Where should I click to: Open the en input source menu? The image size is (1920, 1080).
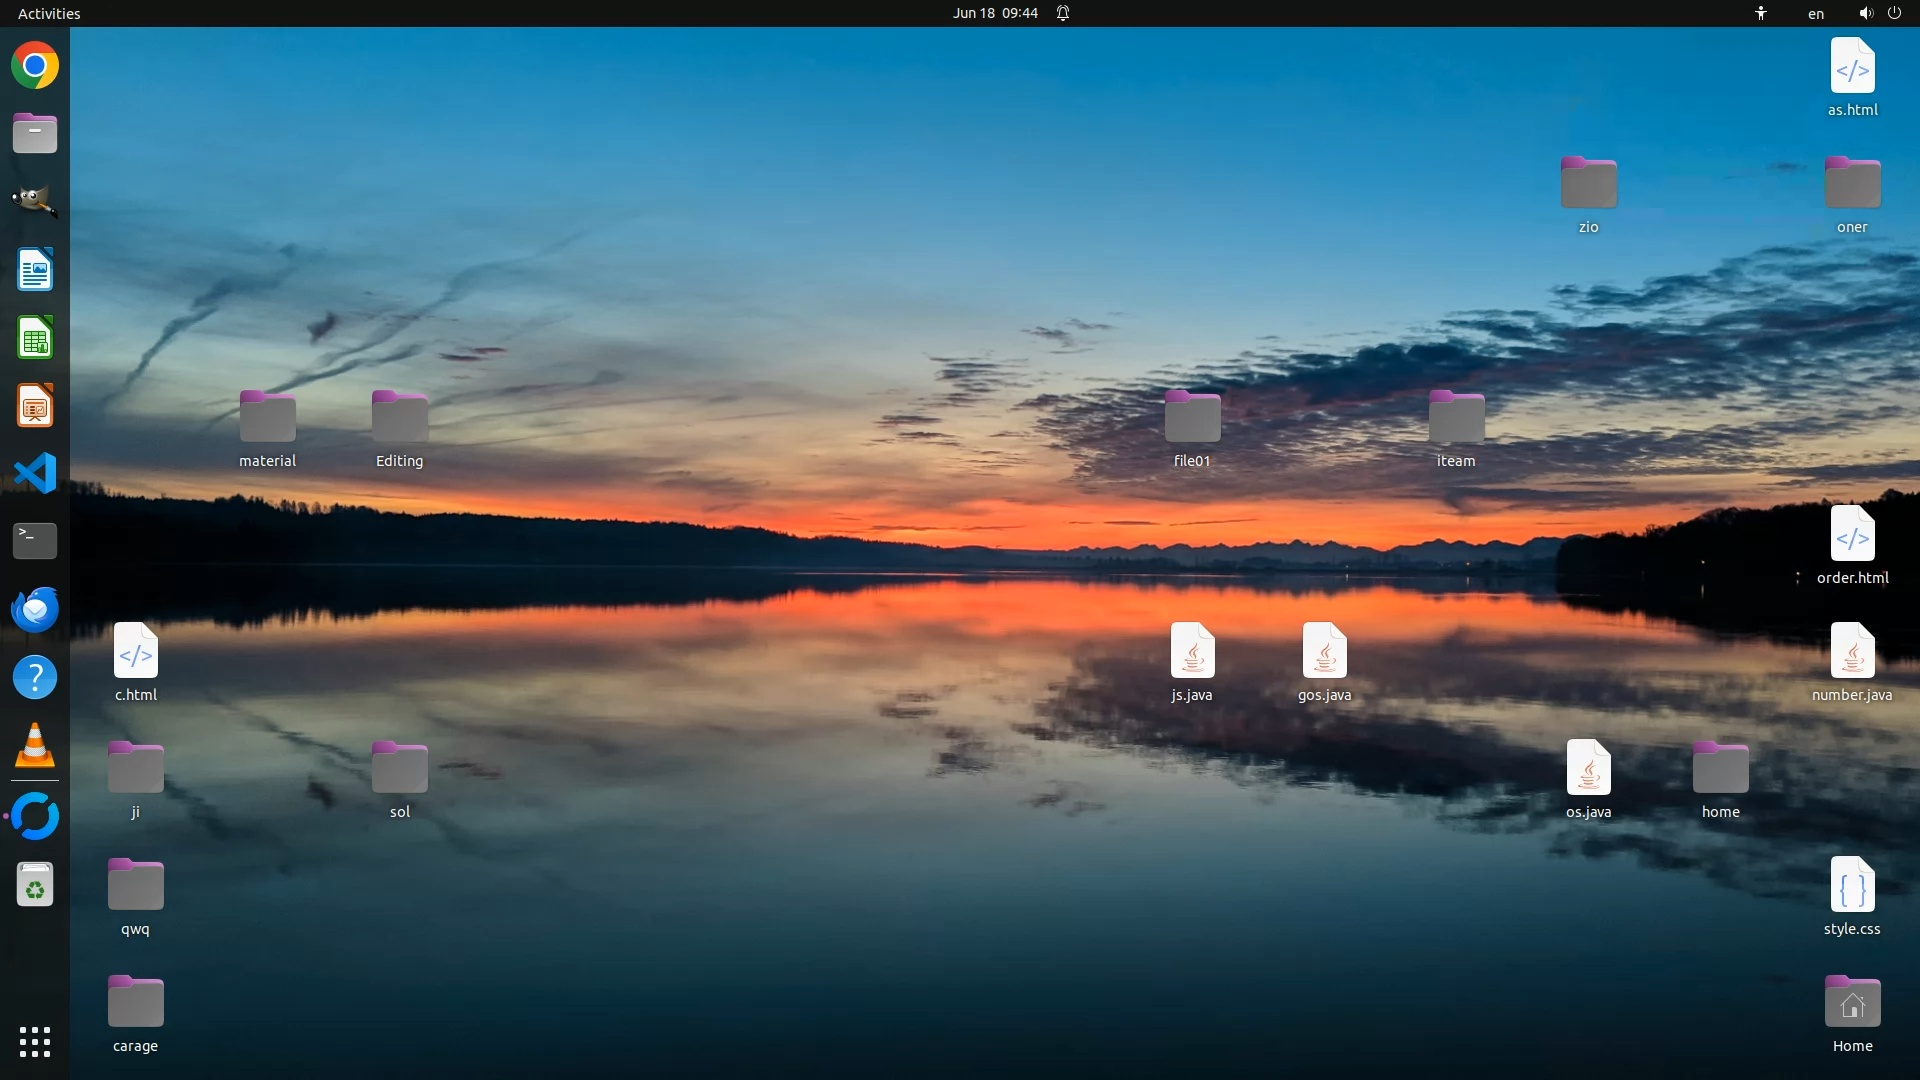pos(1815,13)
